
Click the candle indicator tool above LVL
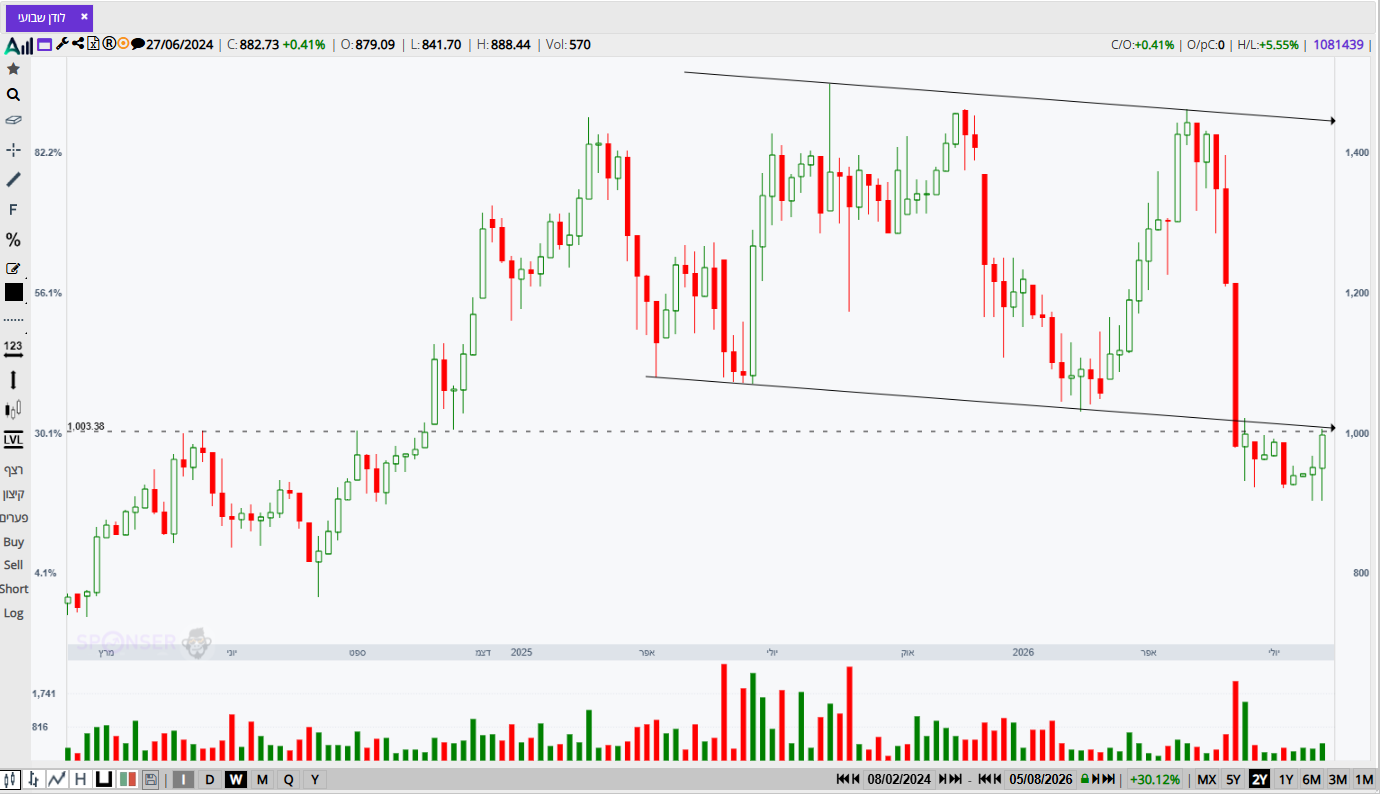point(13,410)
